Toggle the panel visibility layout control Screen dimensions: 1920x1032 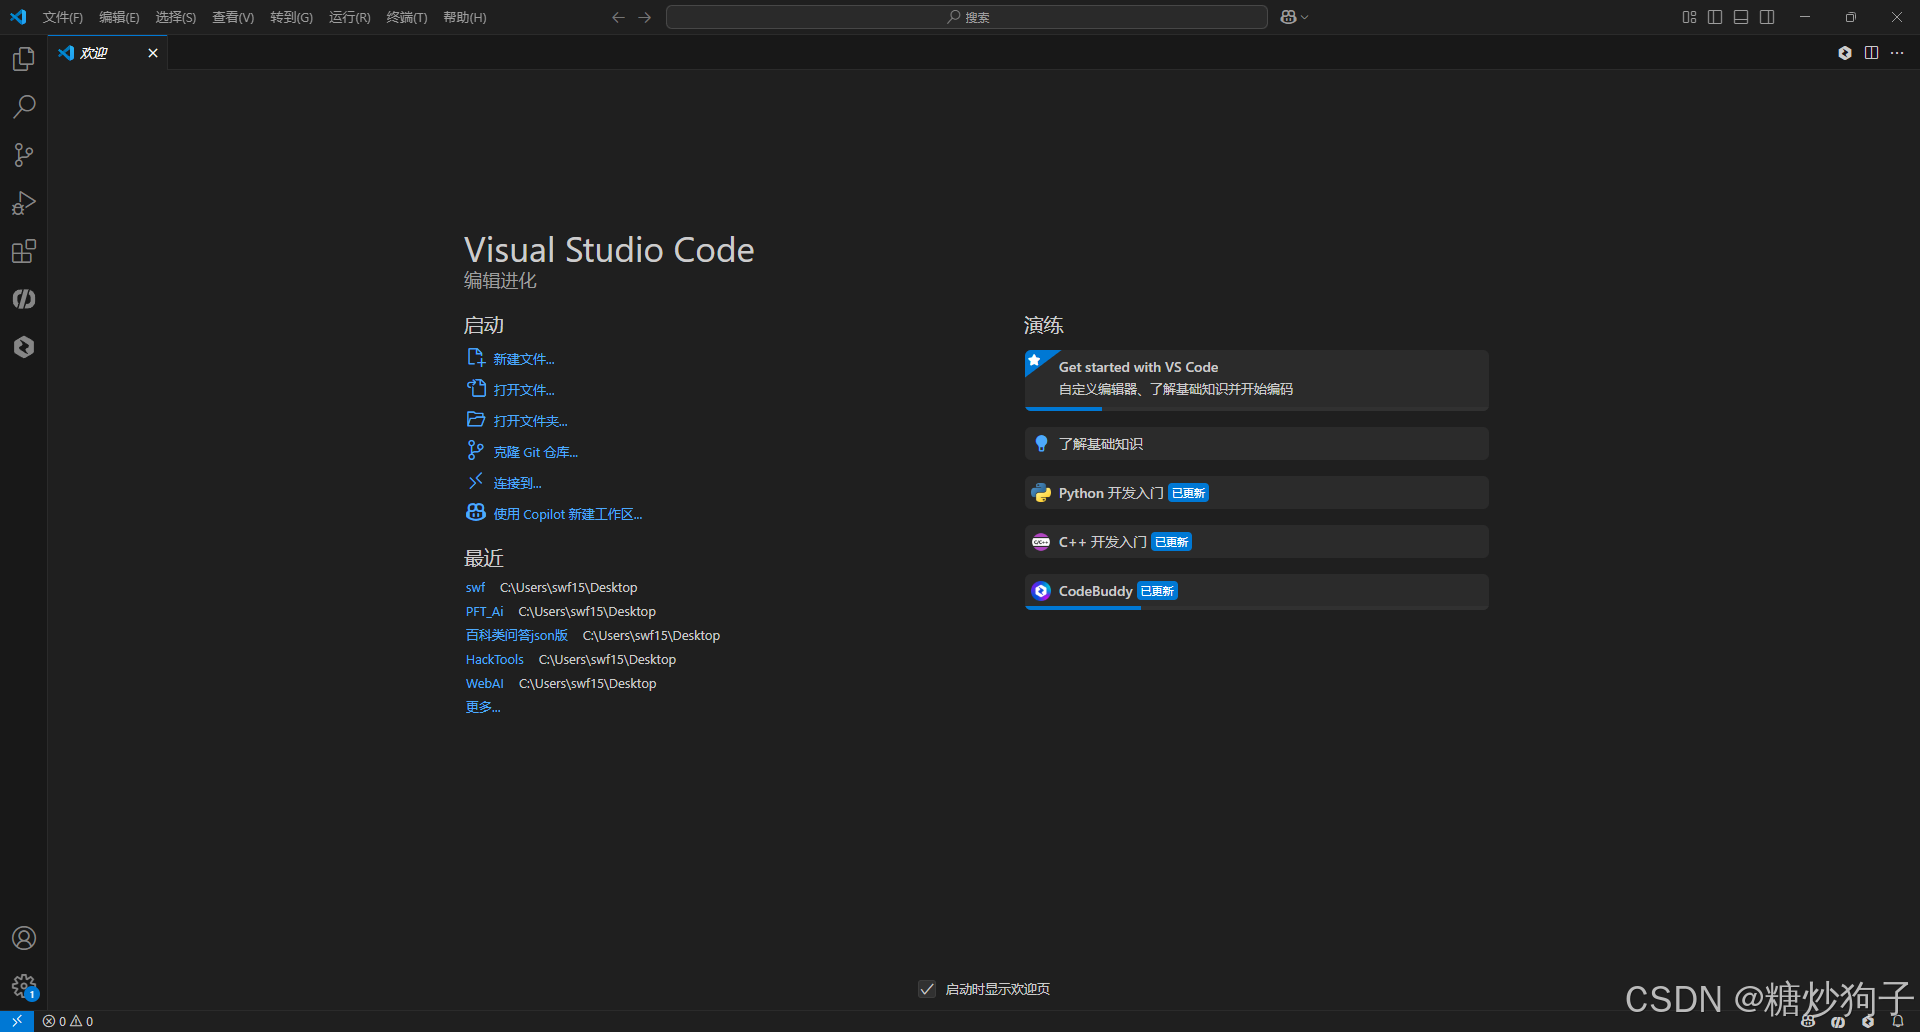coord(1740,16)
